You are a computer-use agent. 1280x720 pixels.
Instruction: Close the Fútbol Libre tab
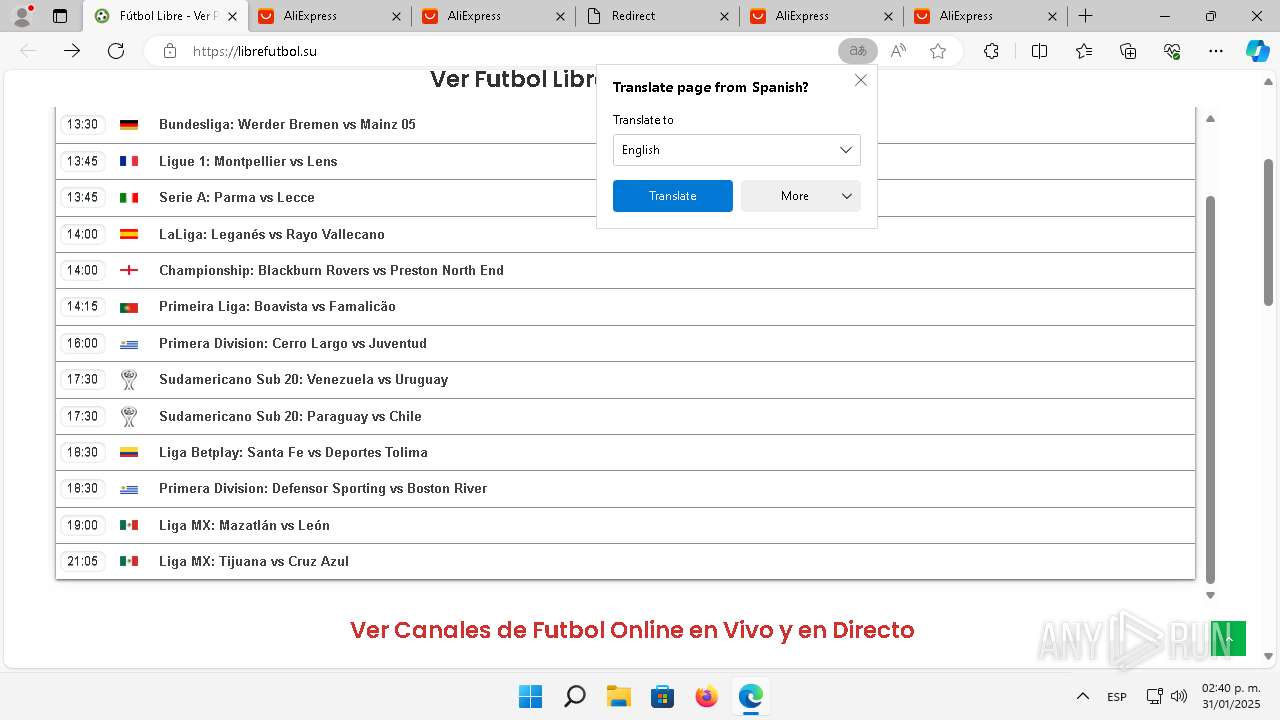(232, 16)
